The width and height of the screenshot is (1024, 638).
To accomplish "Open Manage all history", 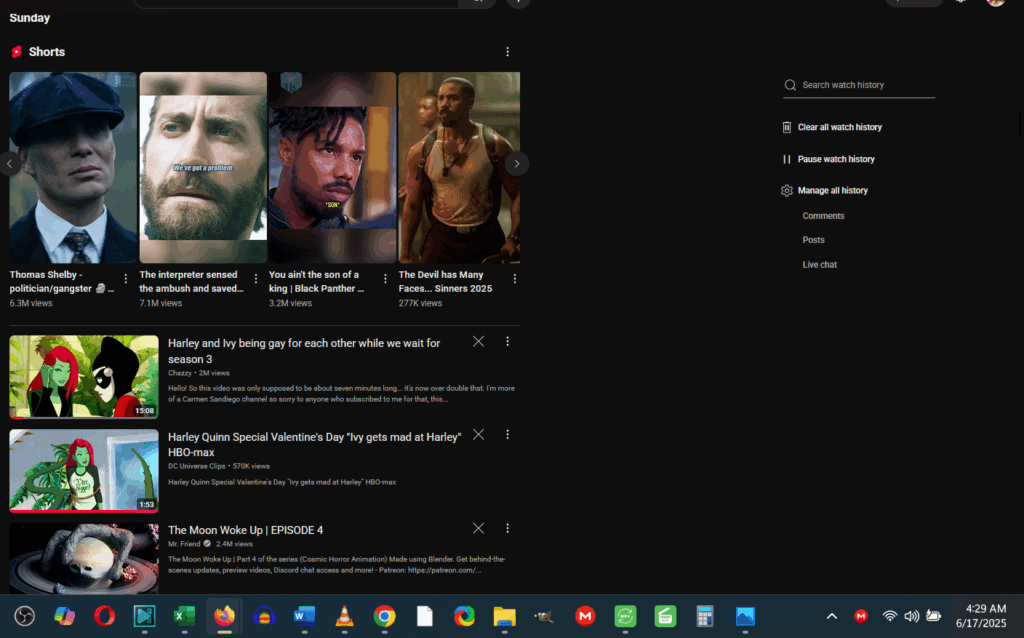I will click(833, 191).
